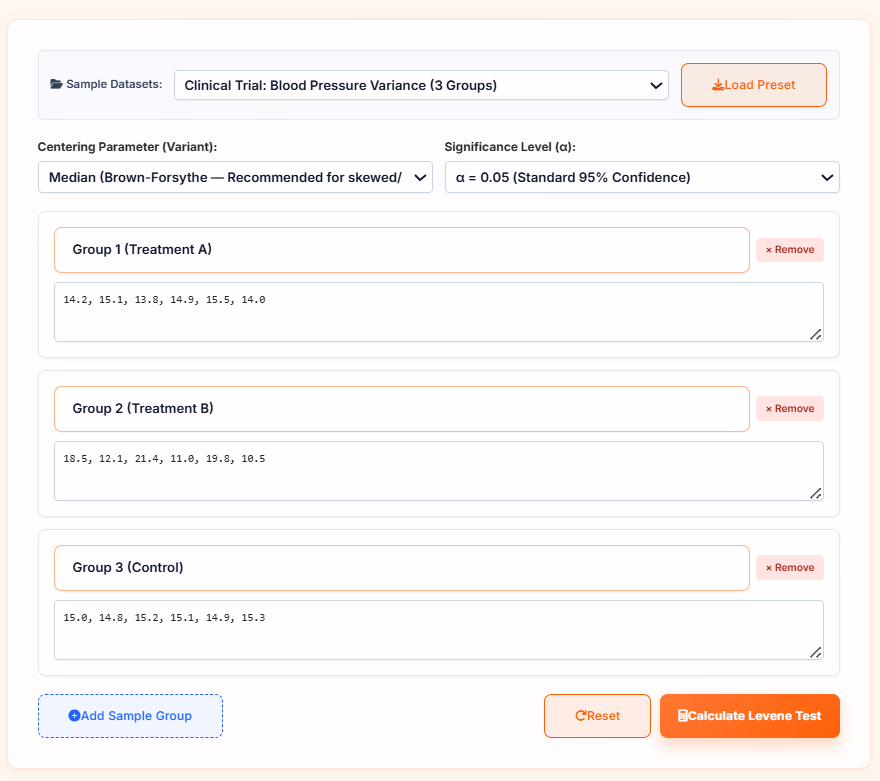Focus the Group 3 data textarea starting 15.0
Image resolution: width=880 pixels, height=781 pixels.
coord(439,630)
